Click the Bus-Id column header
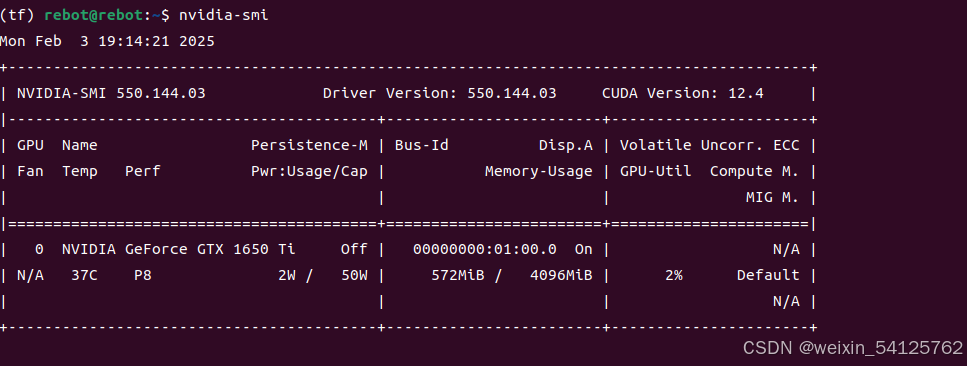The image size is (967, 366). 422,145
